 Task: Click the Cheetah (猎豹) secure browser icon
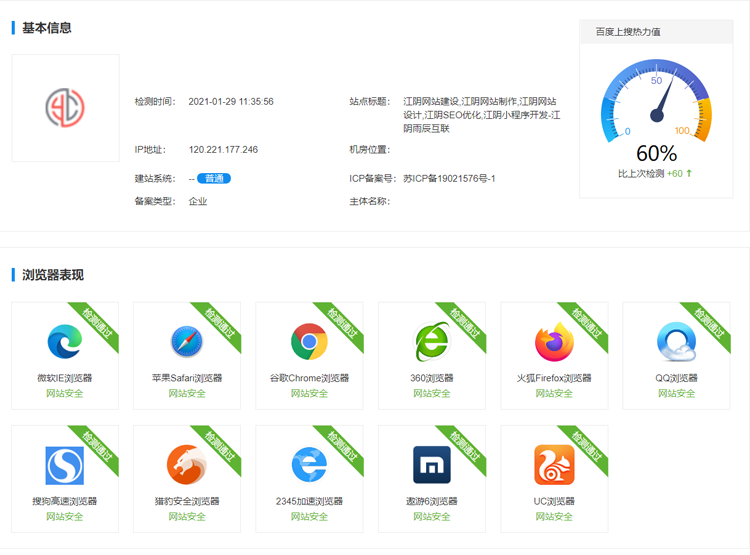(x=187, y=465)
